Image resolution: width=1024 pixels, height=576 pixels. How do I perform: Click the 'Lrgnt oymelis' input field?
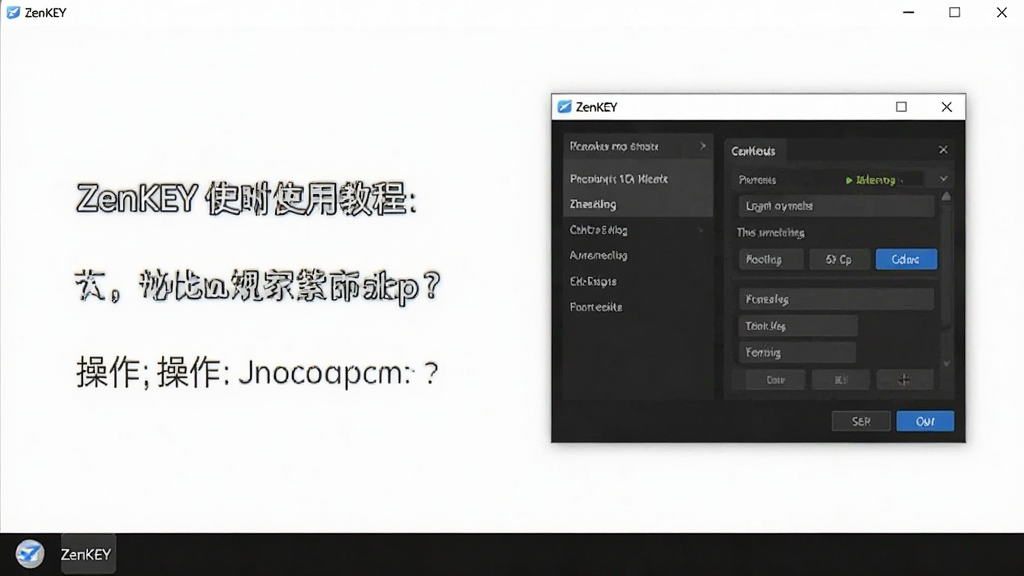click(x=836, y=206)
